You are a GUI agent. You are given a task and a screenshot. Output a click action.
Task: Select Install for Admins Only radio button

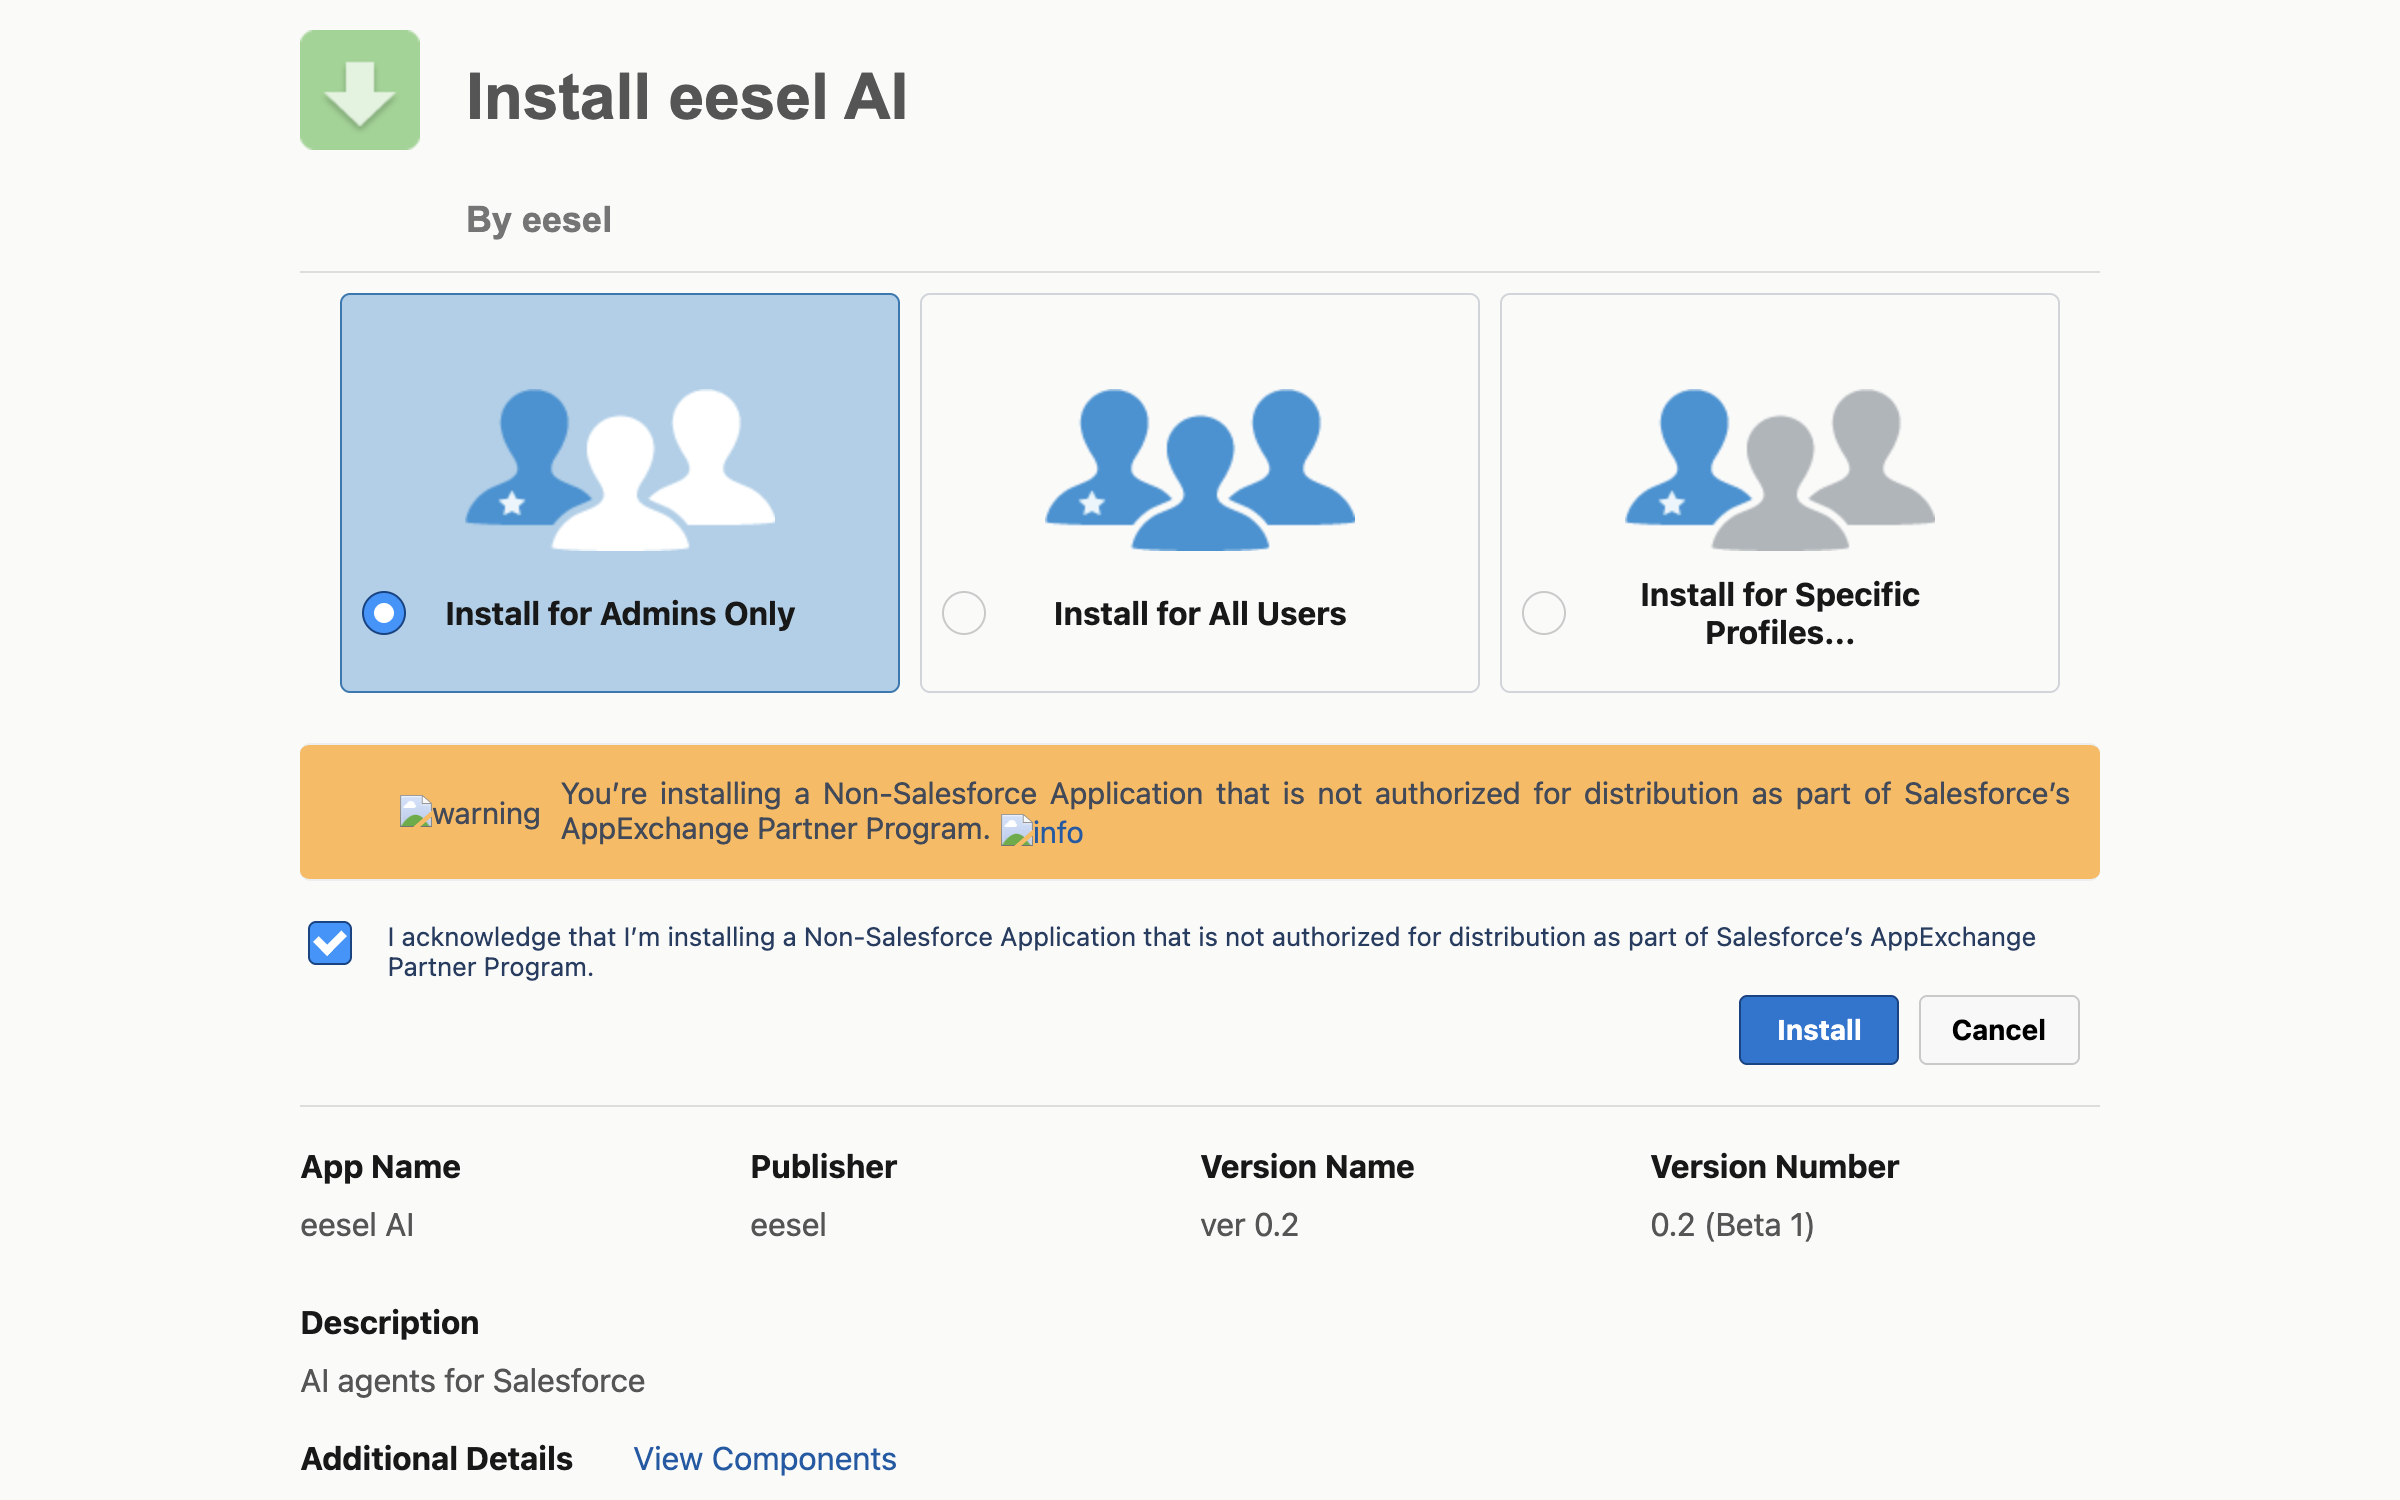click(x=384, y=613)
